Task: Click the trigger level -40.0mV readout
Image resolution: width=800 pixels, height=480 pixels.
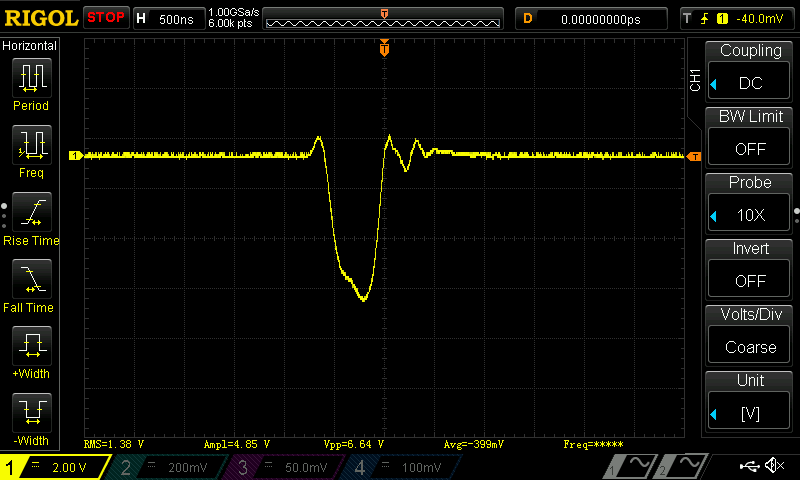Action: (759, 19)
